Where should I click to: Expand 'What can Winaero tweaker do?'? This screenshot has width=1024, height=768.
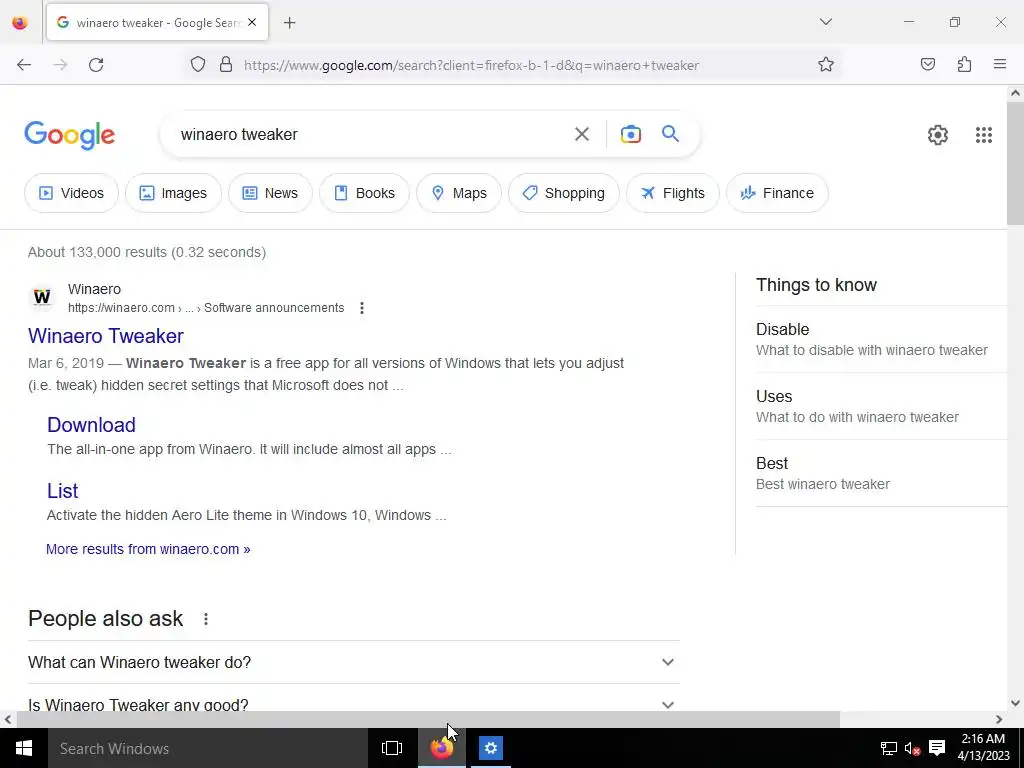point(353,662)
